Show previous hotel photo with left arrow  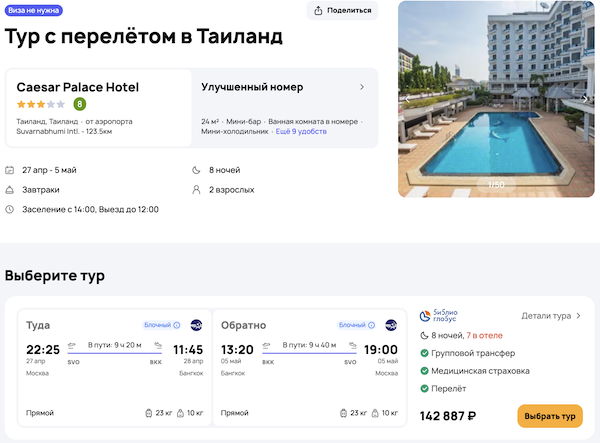tap(407, 99)
